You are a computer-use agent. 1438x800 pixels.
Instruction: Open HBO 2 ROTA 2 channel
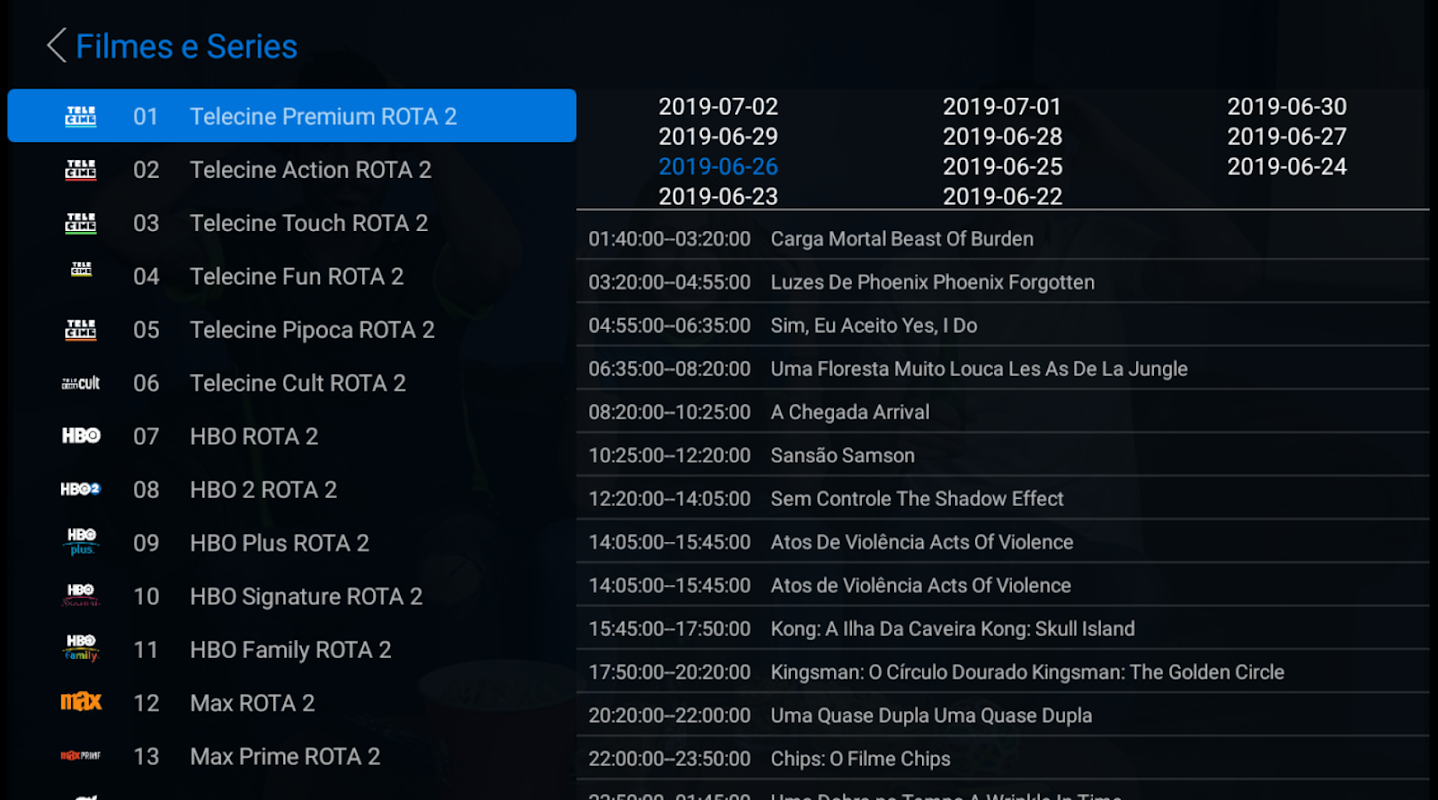pyautogui.click(x=291, y=489)
